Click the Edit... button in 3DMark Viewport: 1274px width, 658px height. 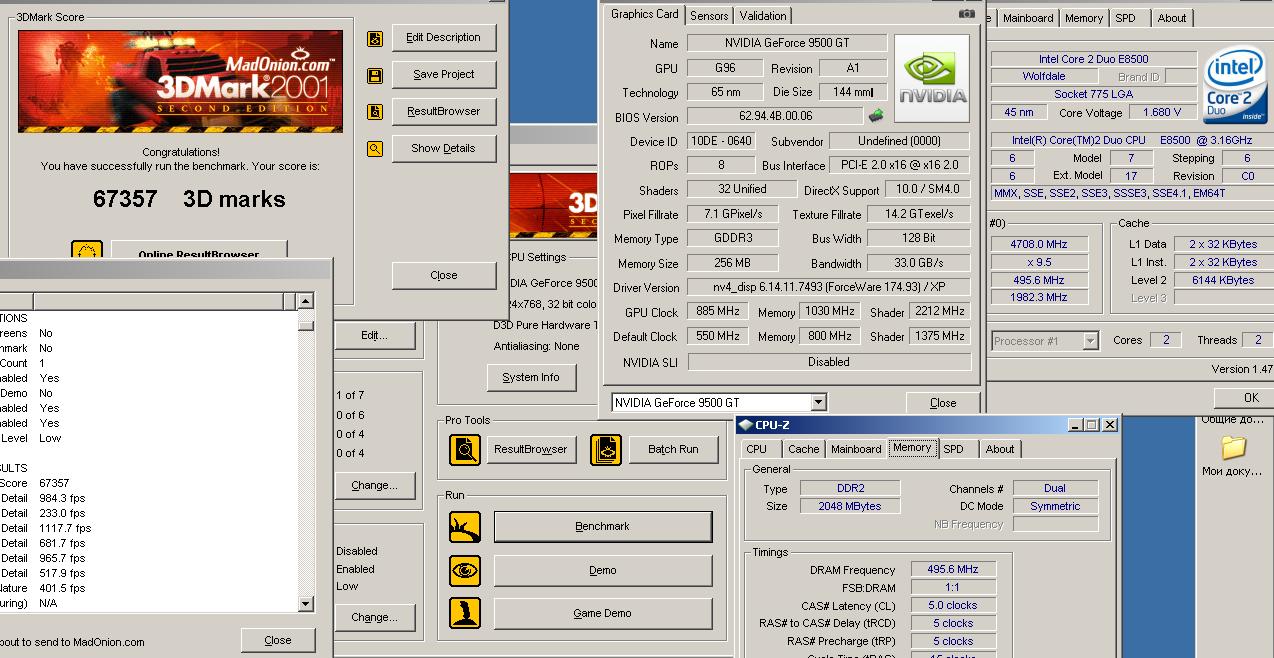pos(374,336)
